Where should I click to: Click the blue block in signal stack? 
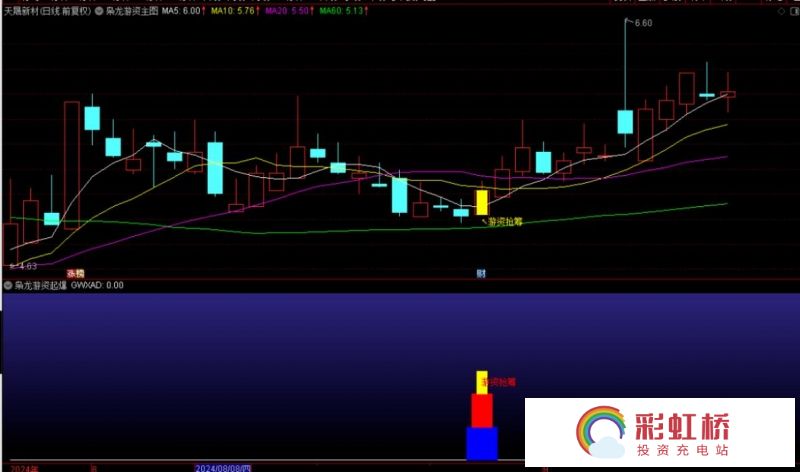481,442
